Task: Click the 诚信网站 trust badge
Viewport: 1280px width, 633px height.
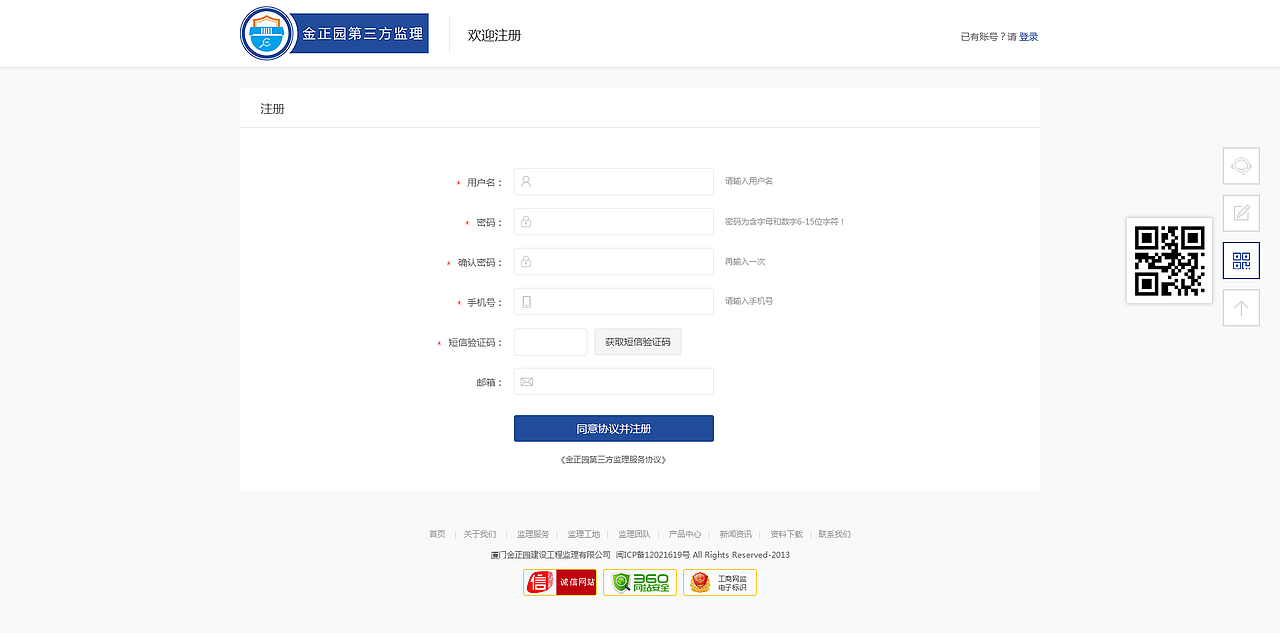Action: coord(559,581)
